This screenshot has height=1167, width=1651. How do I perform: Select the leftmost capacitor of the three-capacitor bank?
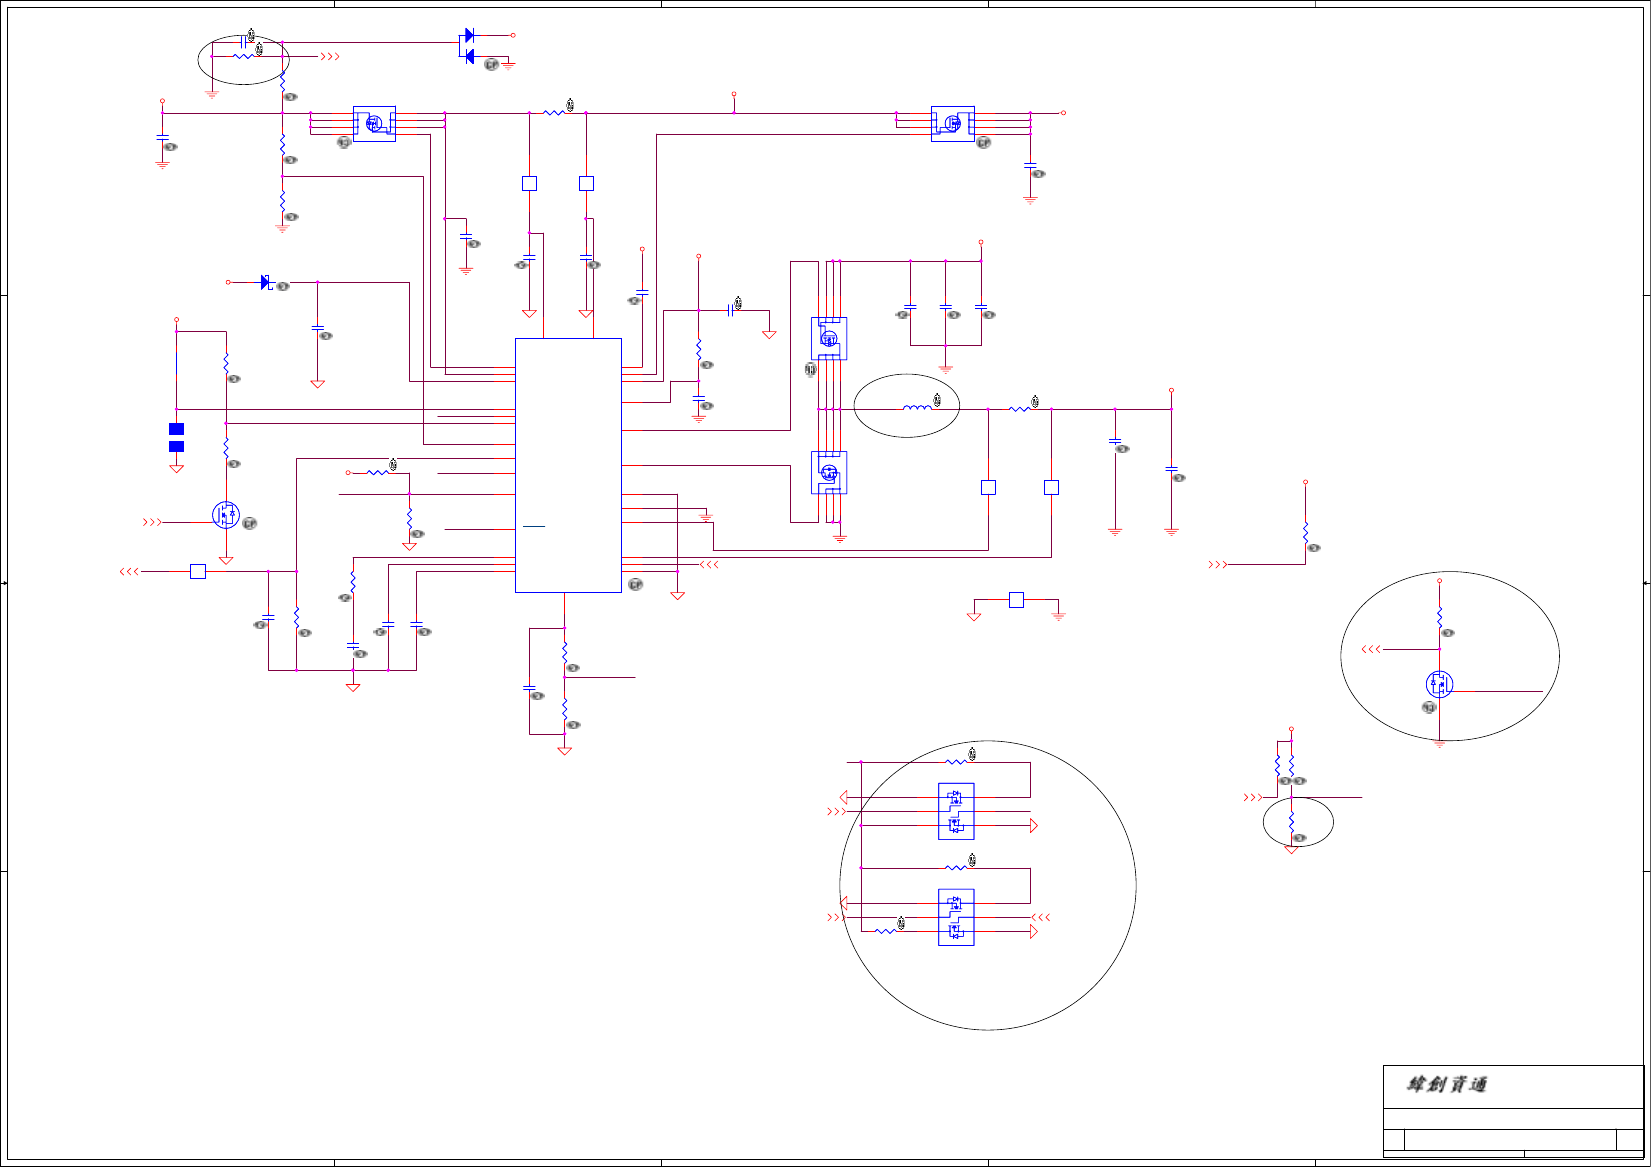point(910,307)
